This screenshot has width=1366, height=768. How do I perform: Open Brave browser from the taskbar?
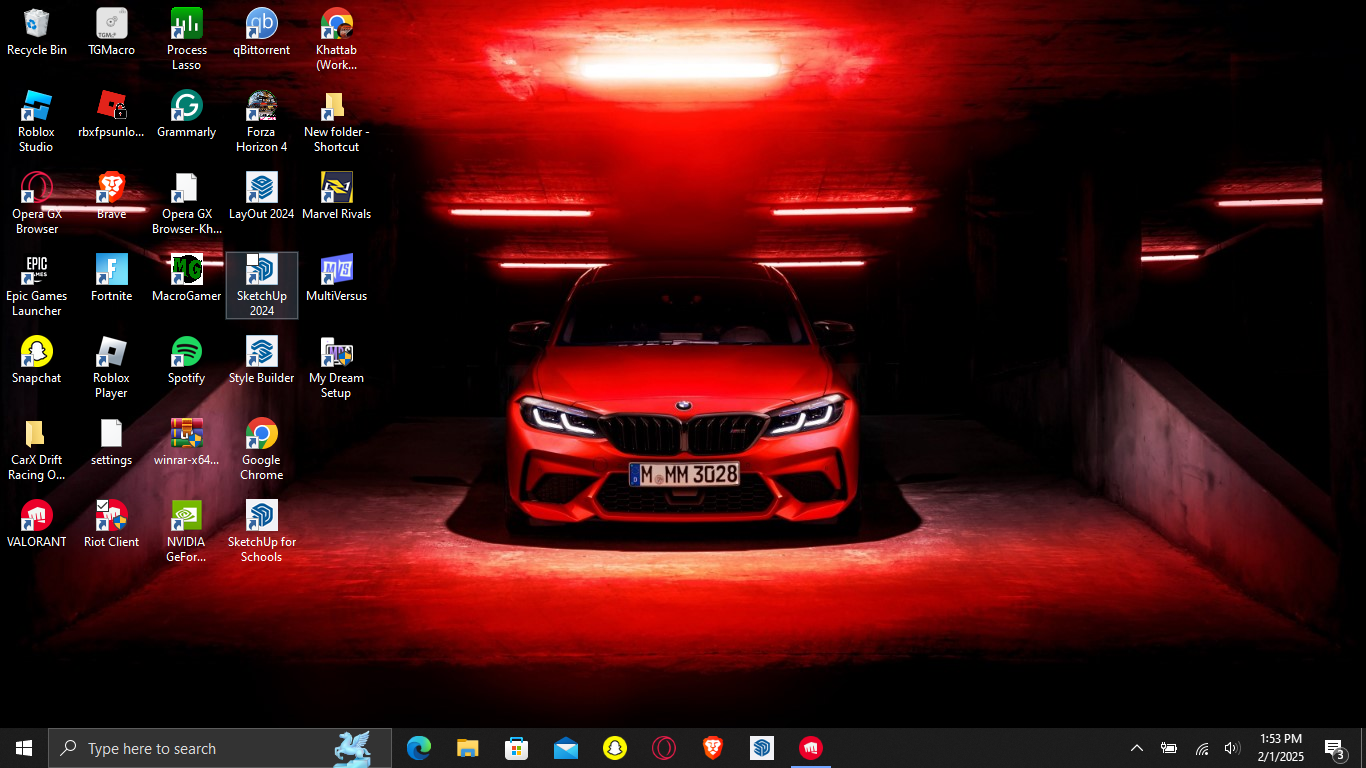point(713,748)
